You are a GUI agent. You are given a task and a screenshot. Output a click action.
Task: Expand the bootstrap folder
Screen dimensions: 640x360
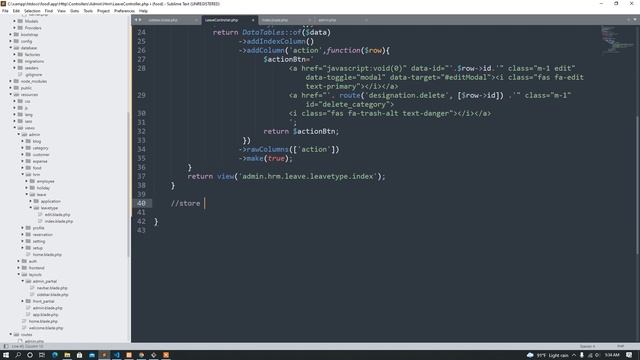(x=11, y=35)
